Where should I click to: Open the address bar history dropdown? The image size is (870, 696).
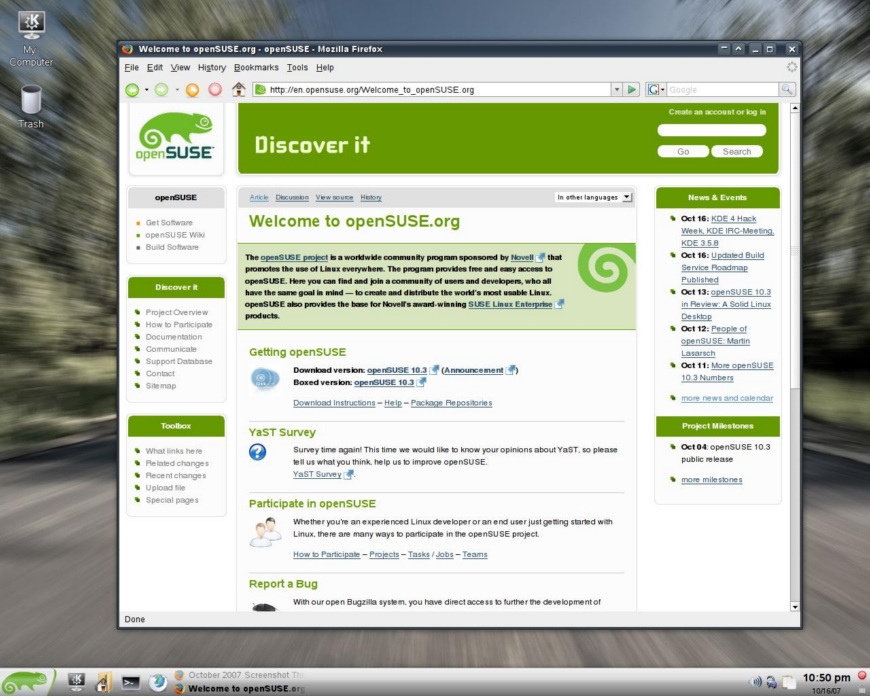click(x=616, y=89)
